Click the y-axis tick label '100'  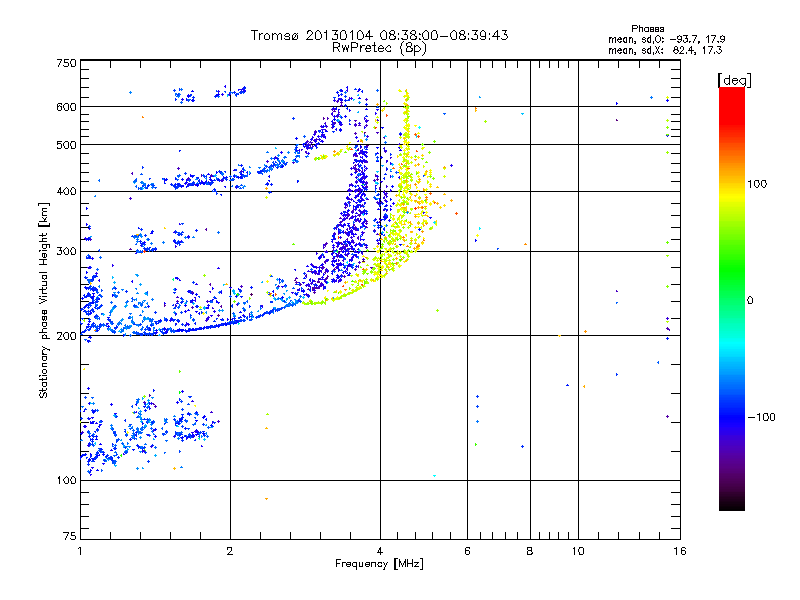pyautogui.click(x=66, y=481)
